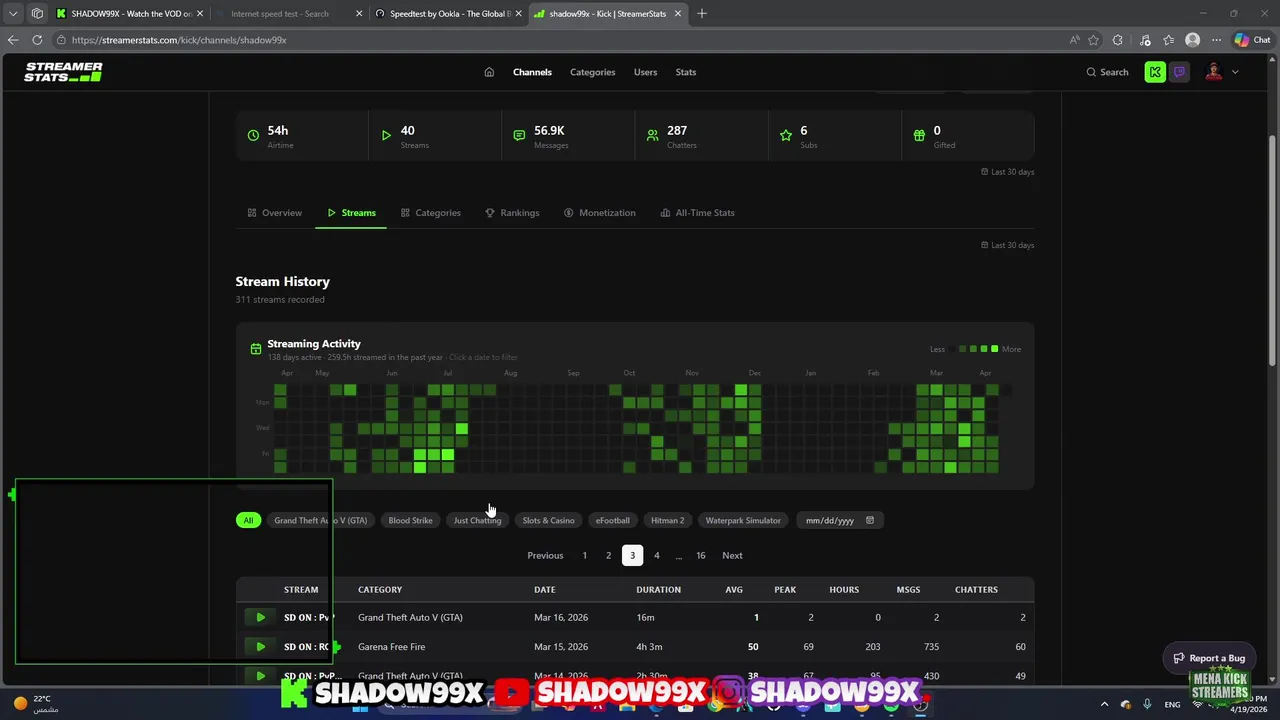The image size is (1280, 720).
Task: Open Users in top navigation
Action: click(x=645, y=72)
